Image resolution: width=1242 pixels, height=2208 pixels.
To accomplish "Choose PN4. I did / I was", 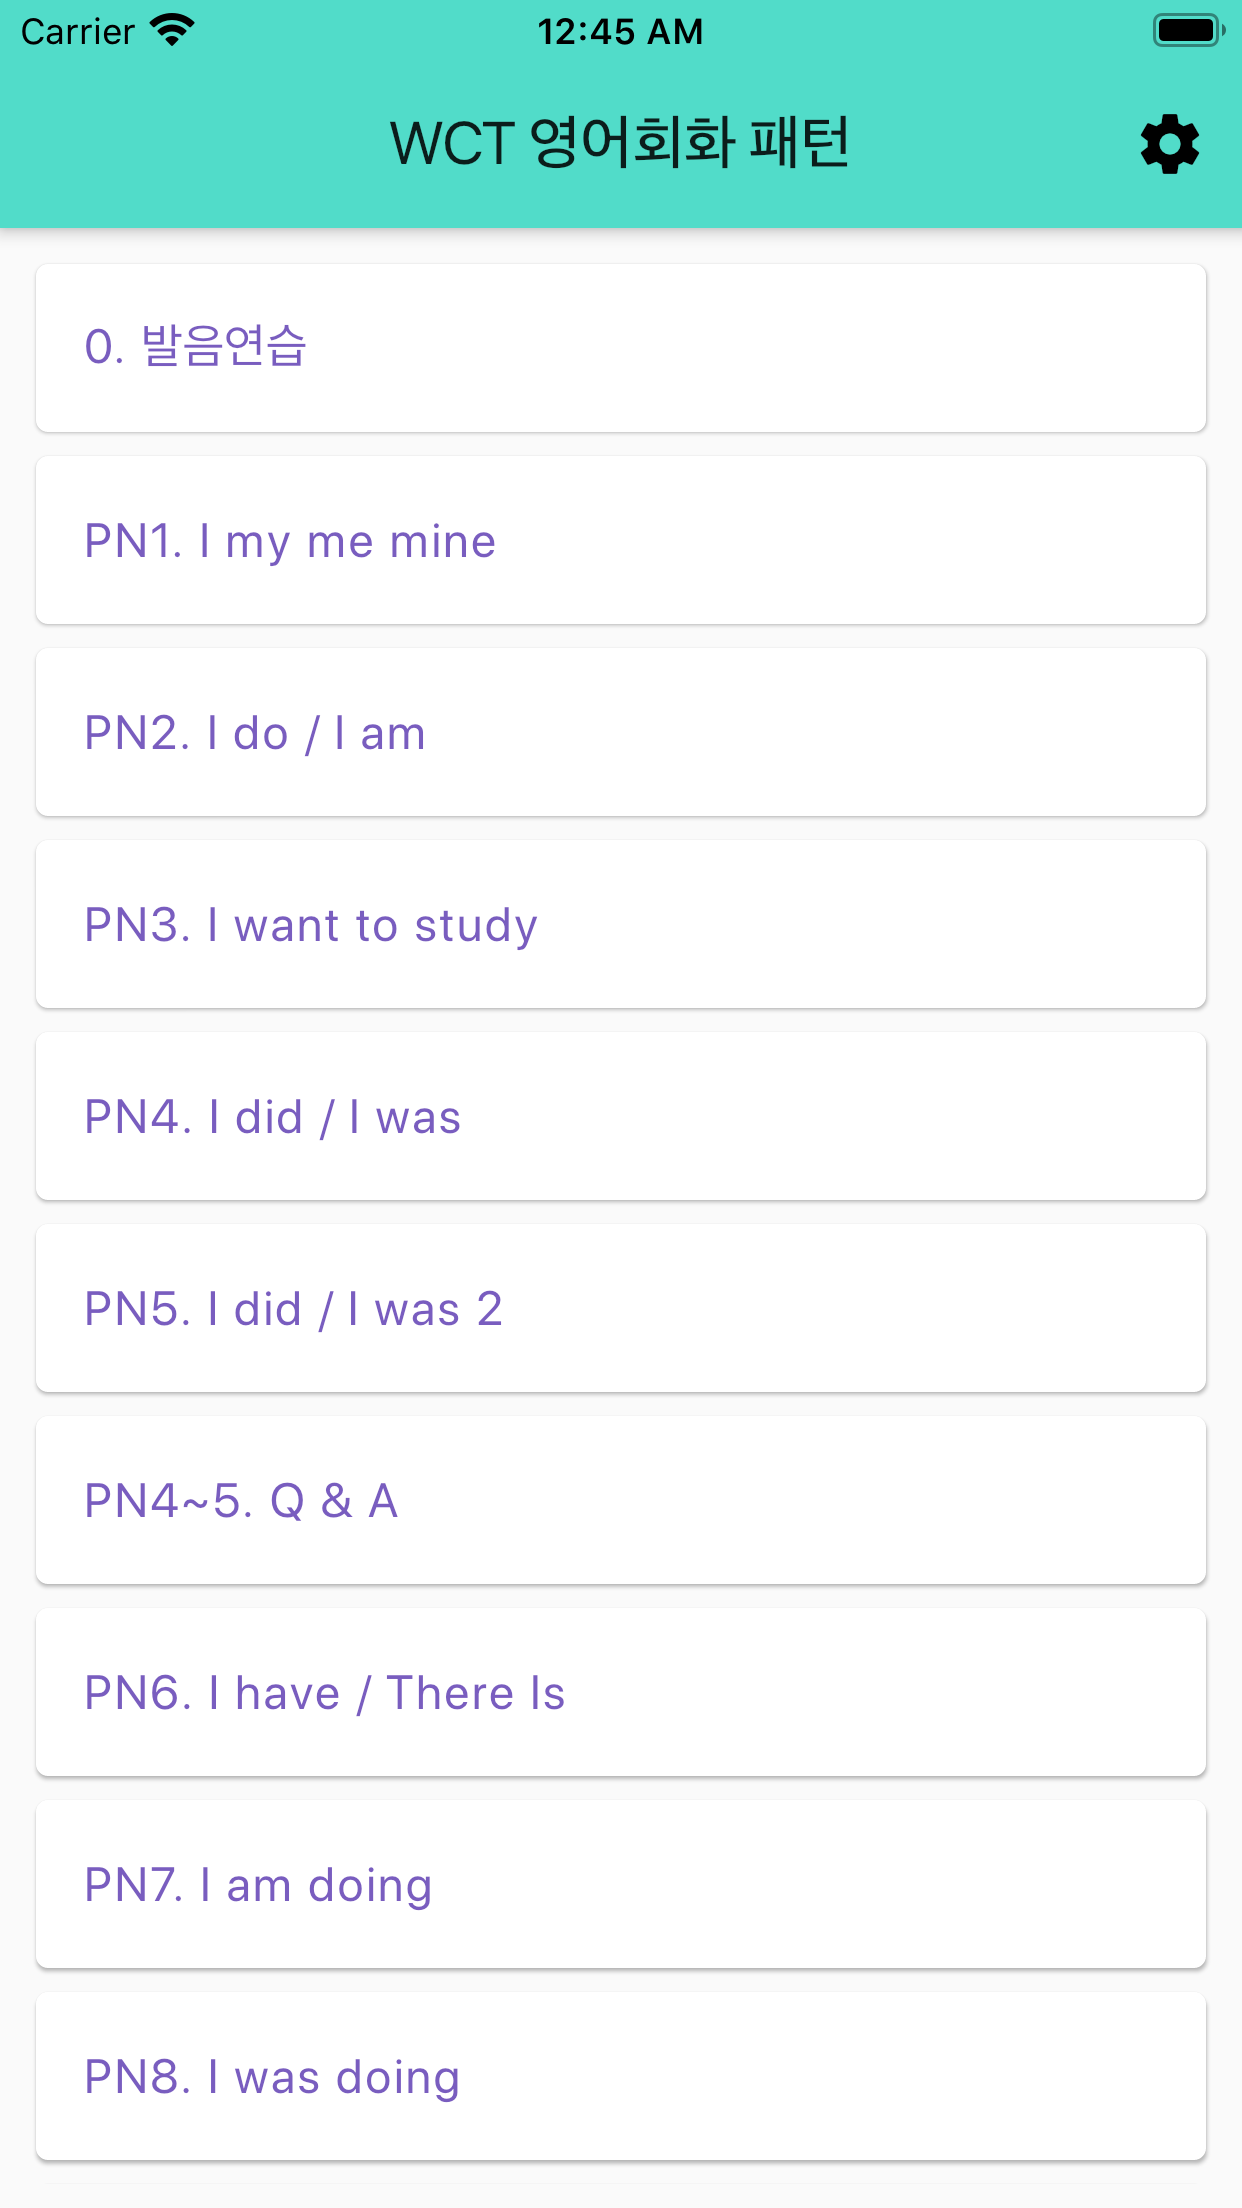I will pos(621,1116).
